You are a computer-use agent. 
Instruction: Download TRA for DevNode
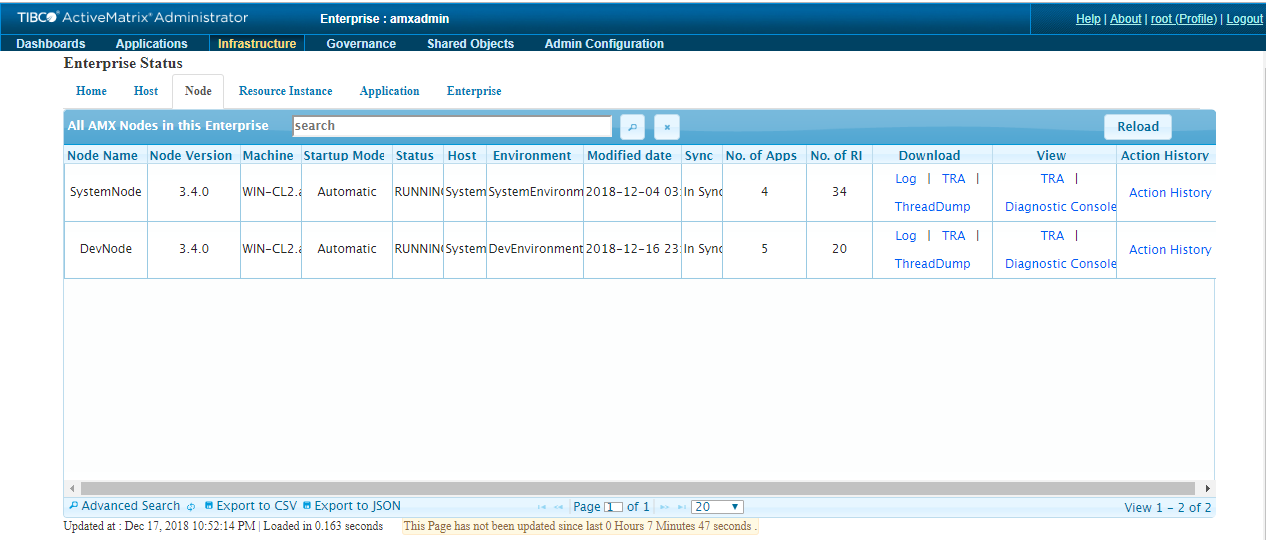tap(954, 235)
